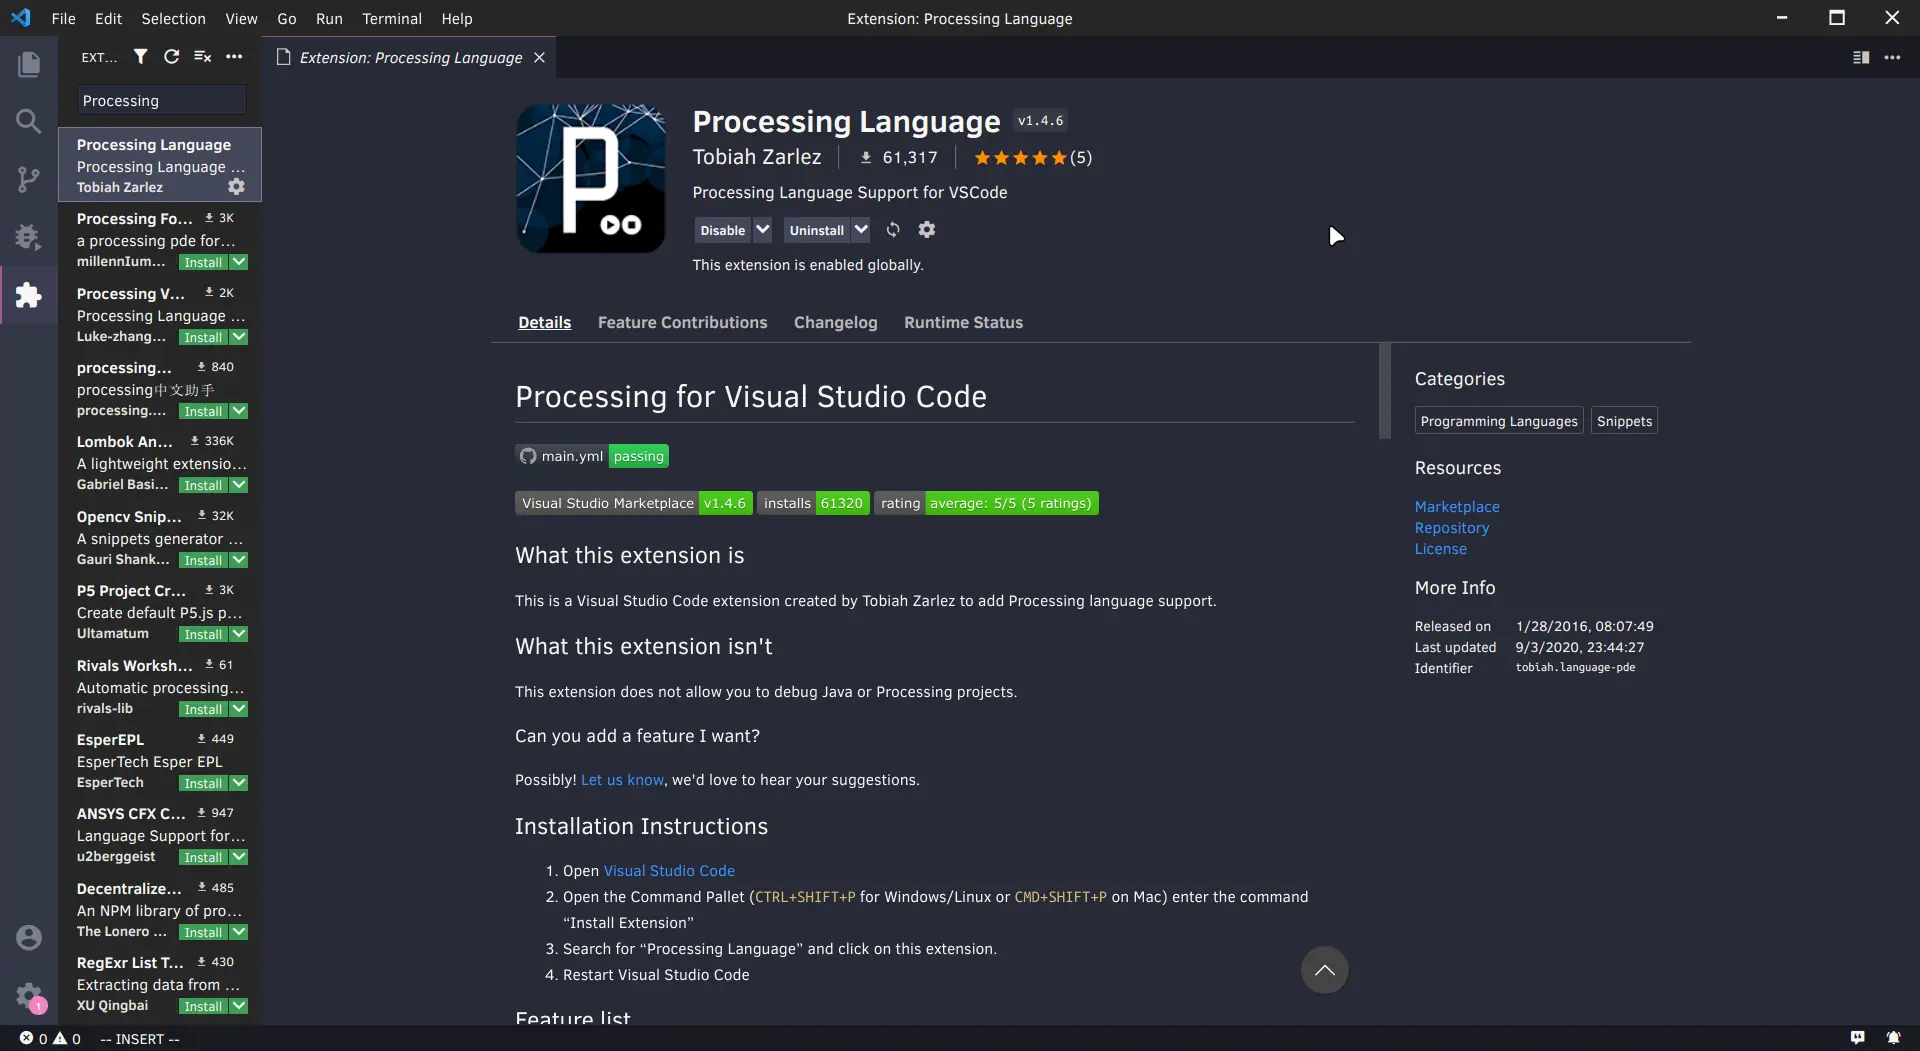This screenshot has height=1051, width=1920.
Task: Switch to the Changelog tab
Action: point(835,322)
